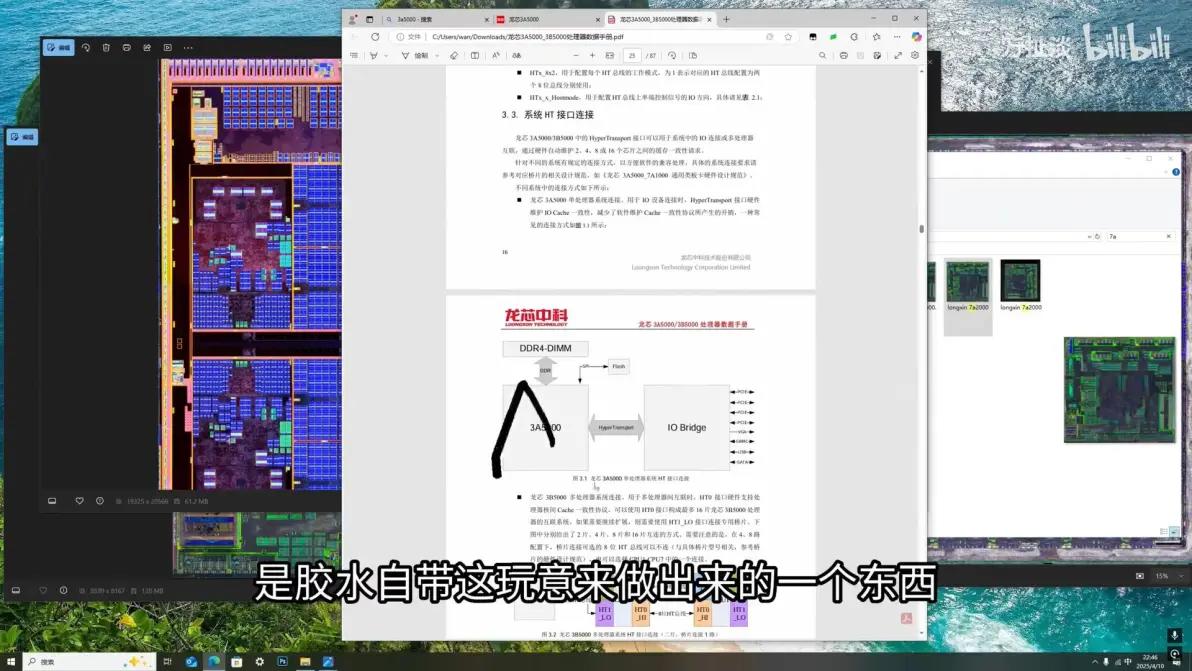Refresh the Edge PDF page
This screenshot has width=1192, height=671.
(x=375, y=36)
